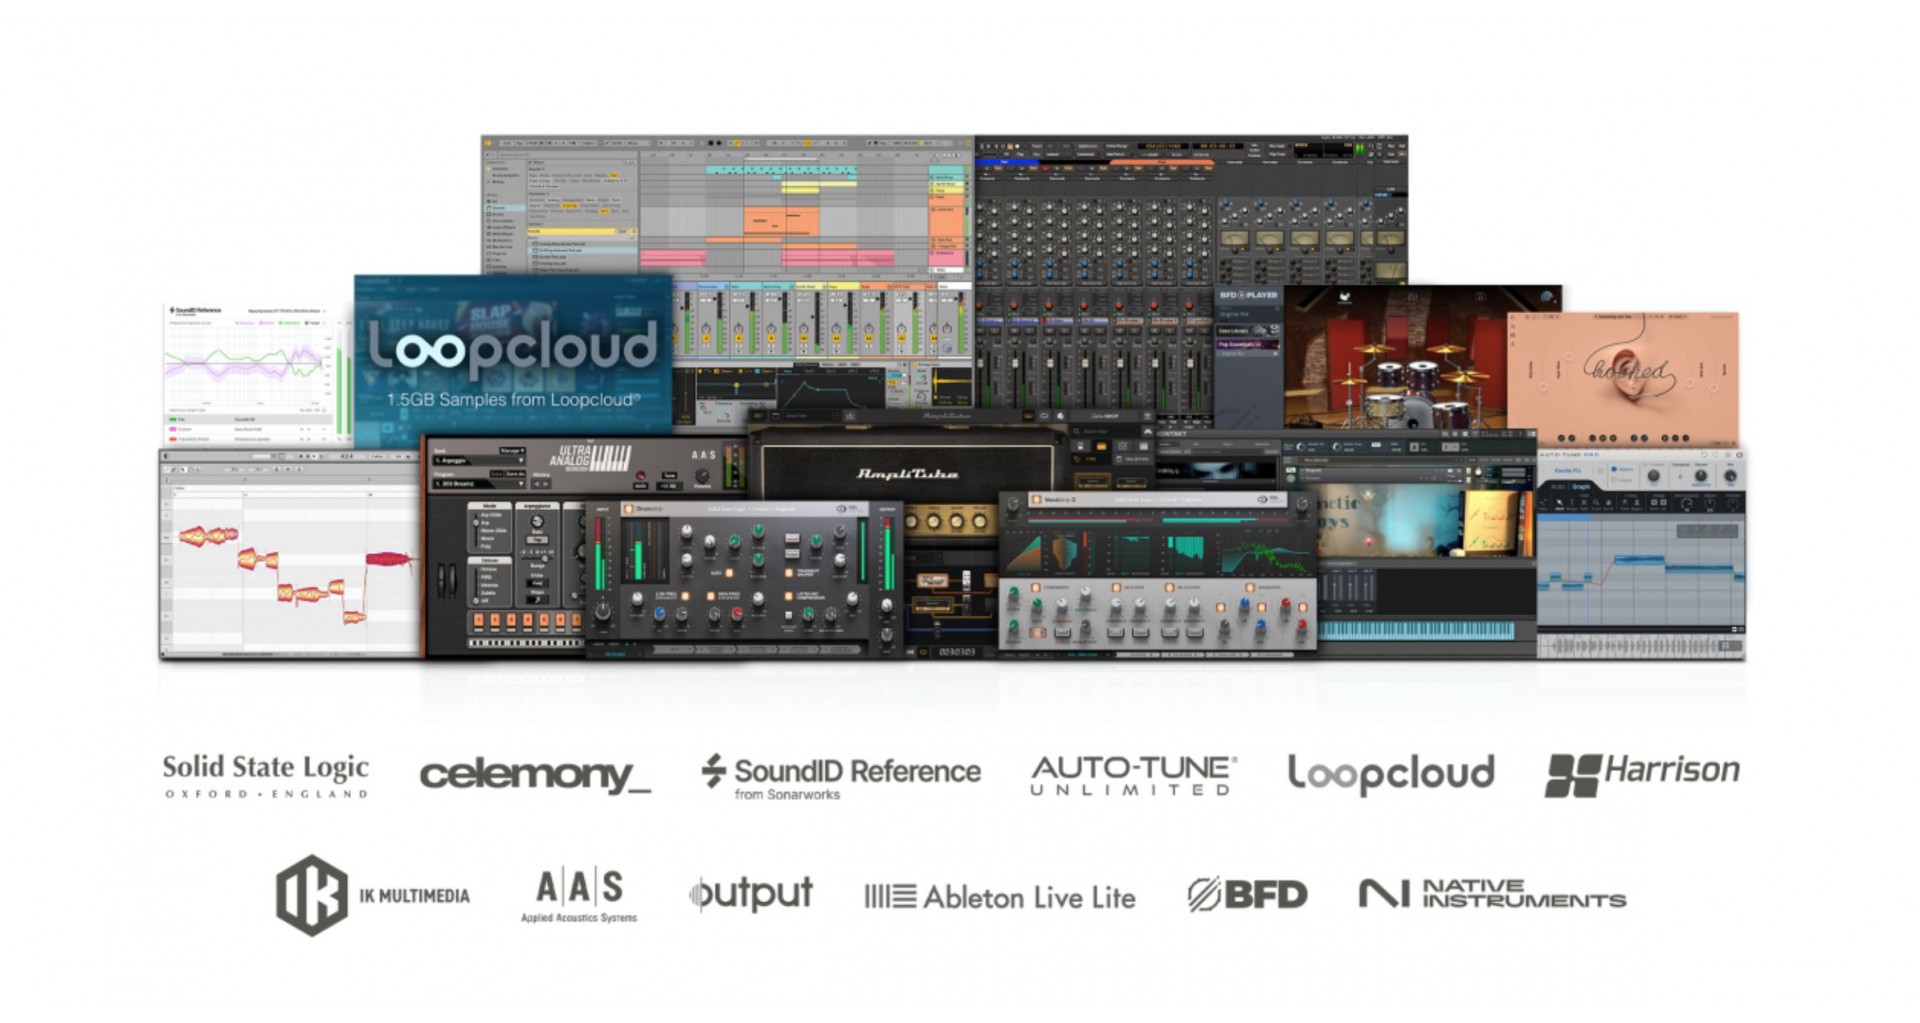Open the Melodyne pitch blobs screenshot

pos(290,560)
